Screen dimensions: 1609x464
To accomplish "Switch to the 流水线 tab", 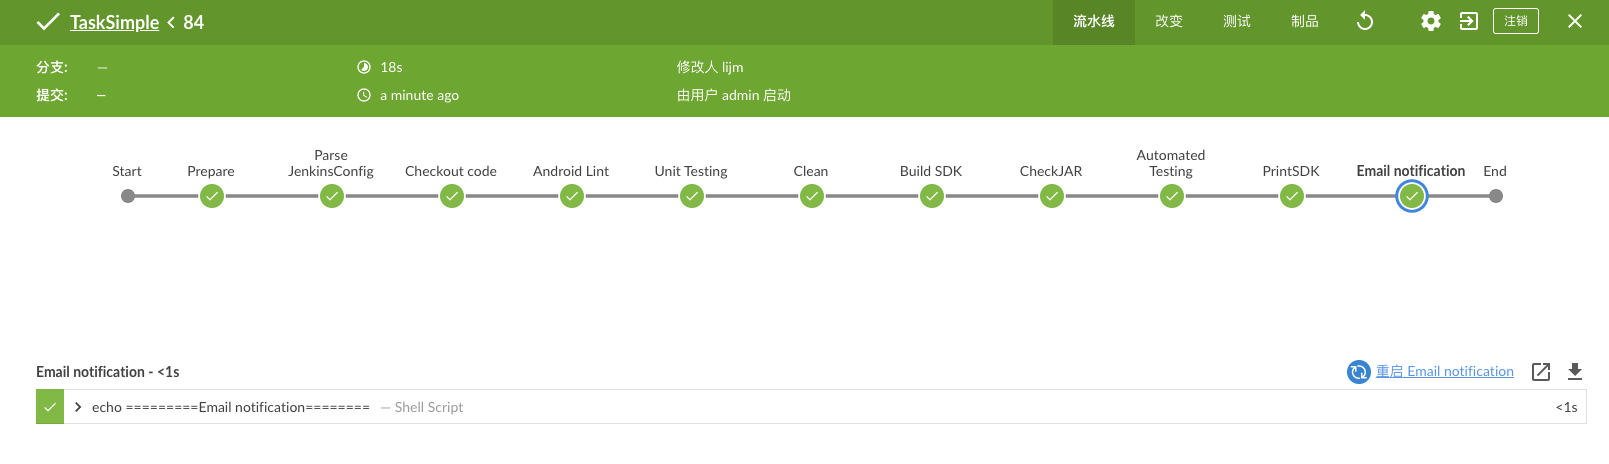I will tap(1094, 22).
